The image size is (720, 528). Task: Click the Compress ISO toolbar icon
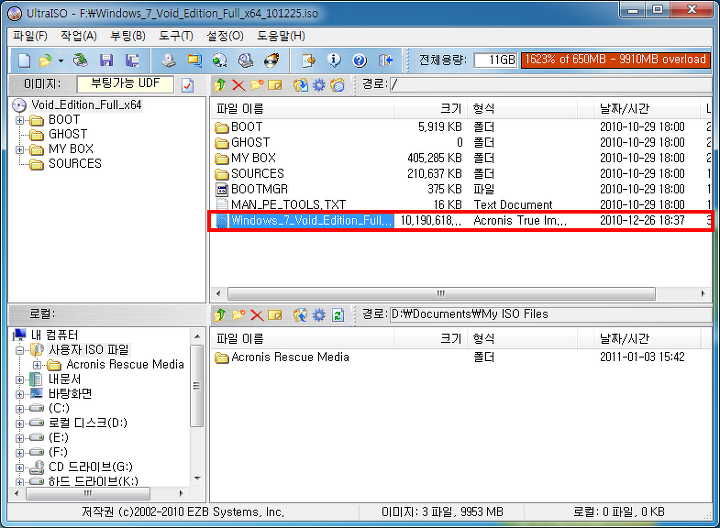click(195, 60)
